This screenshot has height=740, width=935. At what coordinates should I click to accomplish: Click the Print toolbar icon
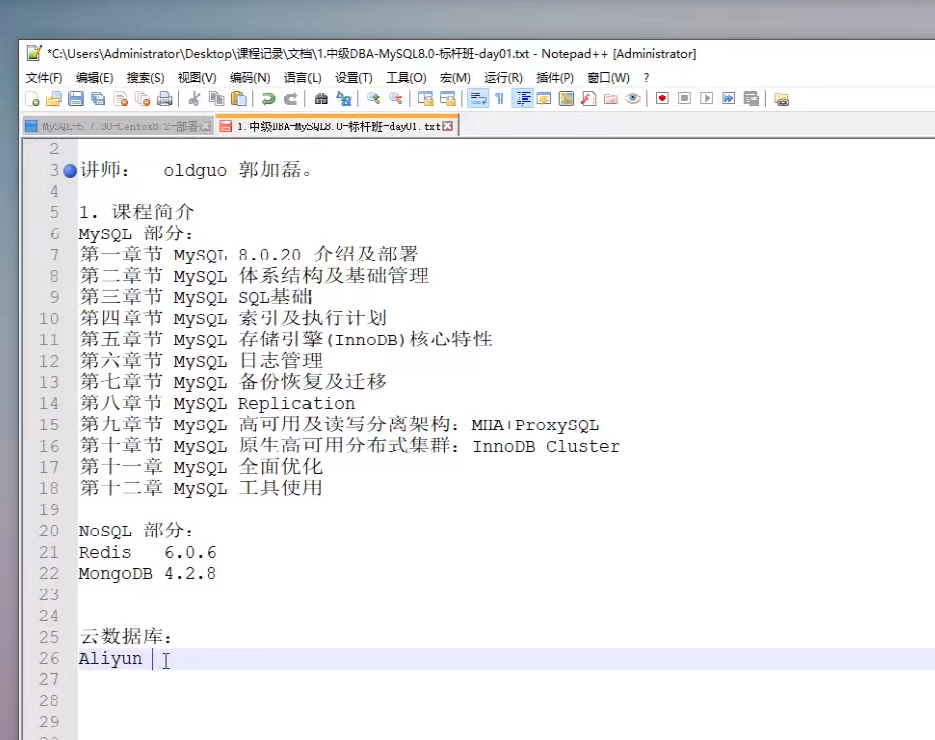click(x=165, y=99)
